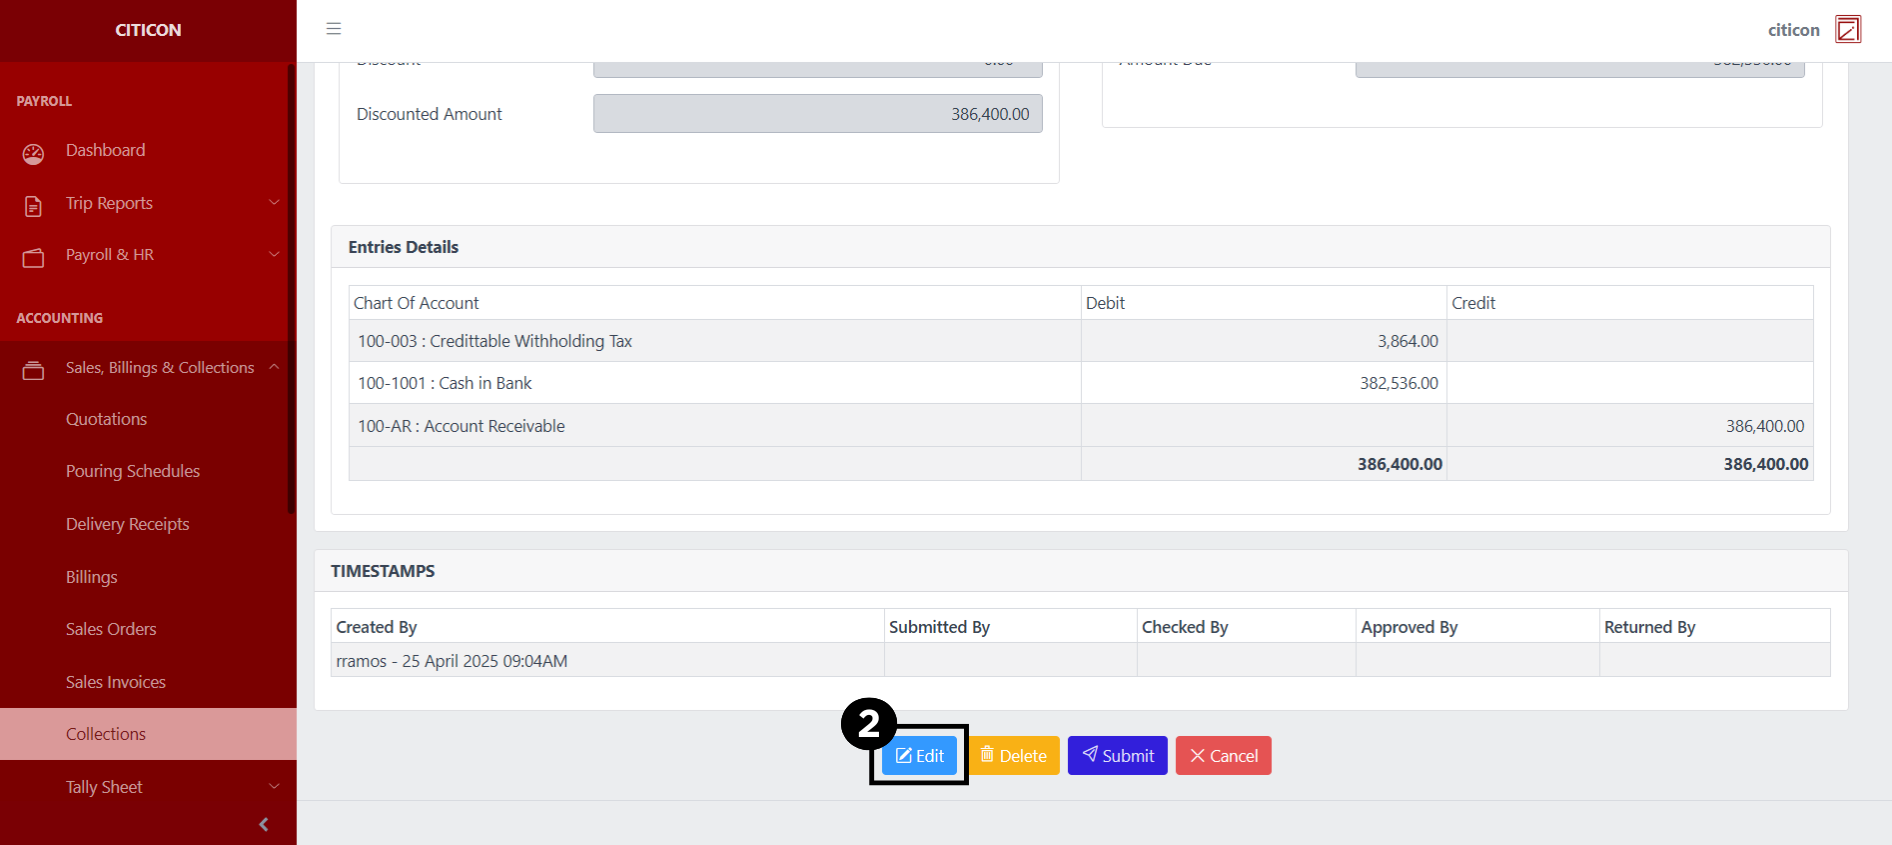The width and height of the screenshot is (1892, 845).
Task: Open the citicon user profile icon
Action: (1847, 30)
